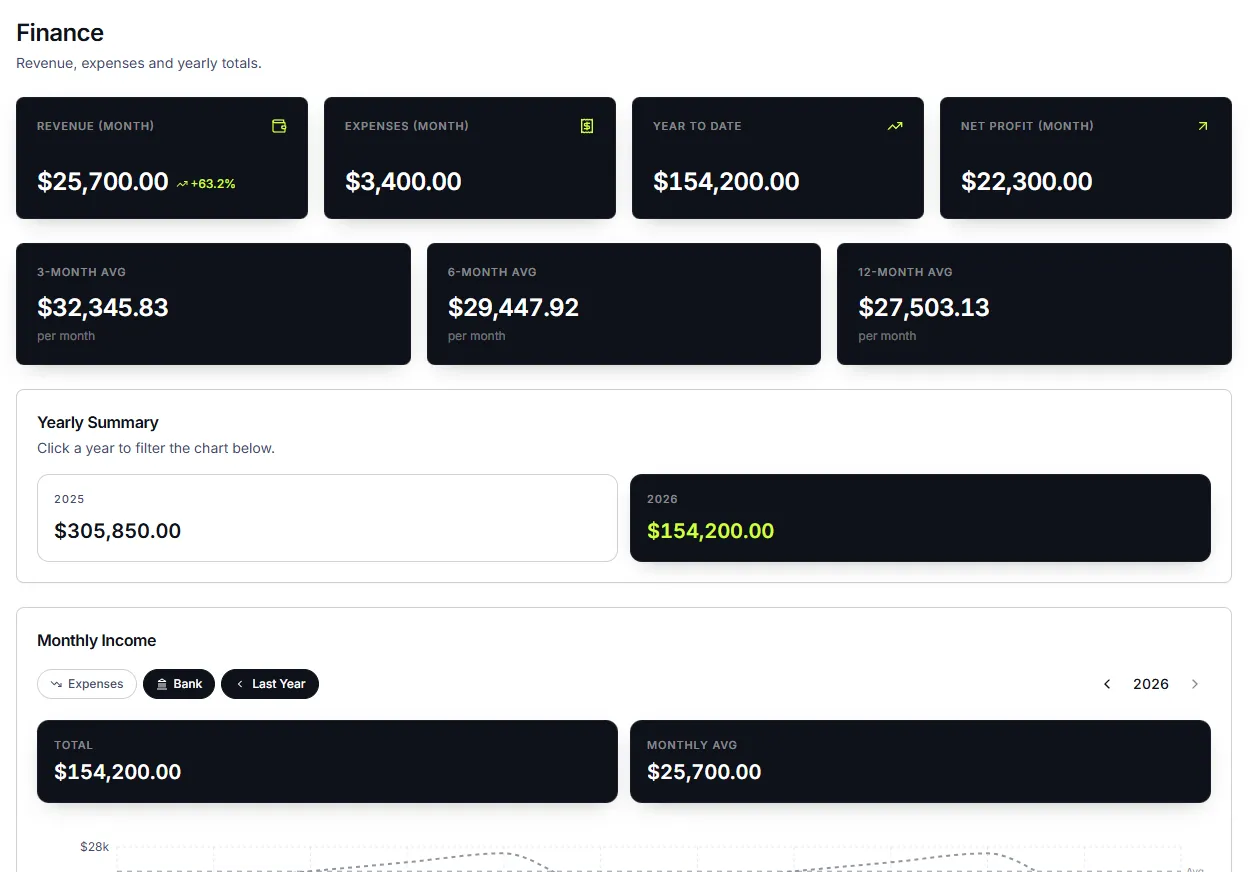Screen dimensions: 1257x872
Task: Click the arrow icon on Net Profit card
Action: click(1203, 126)
